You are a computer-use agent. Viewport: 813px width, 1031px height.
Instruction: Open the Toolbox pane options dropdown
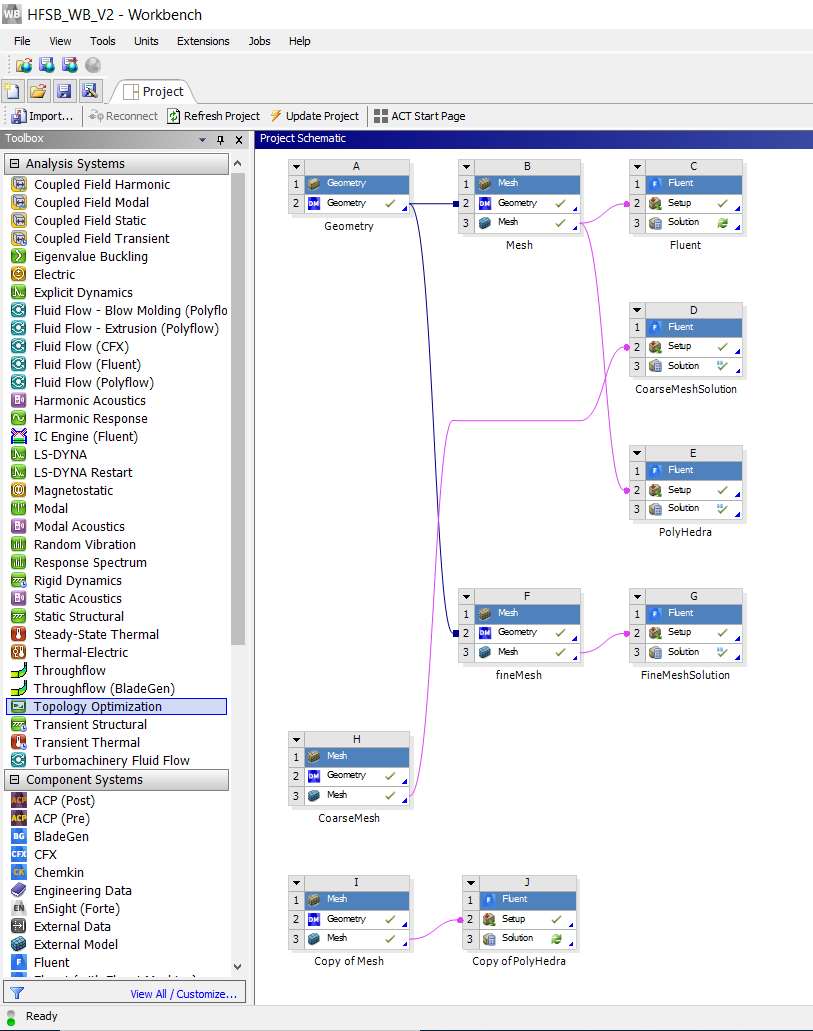[203, 139]
